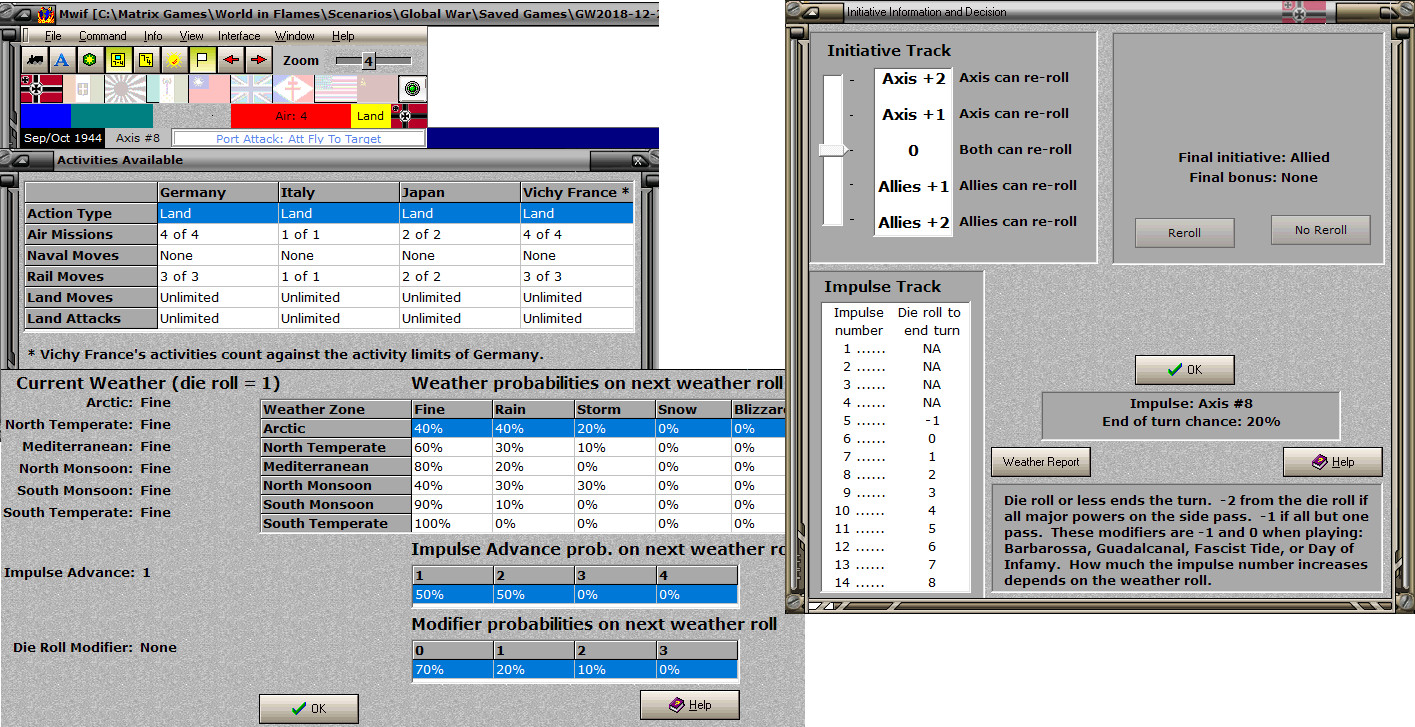The width and height of the screenshot is (1415, 727).
Task: Click the Land Attacks row header
Action: click(x=91, y=318)
